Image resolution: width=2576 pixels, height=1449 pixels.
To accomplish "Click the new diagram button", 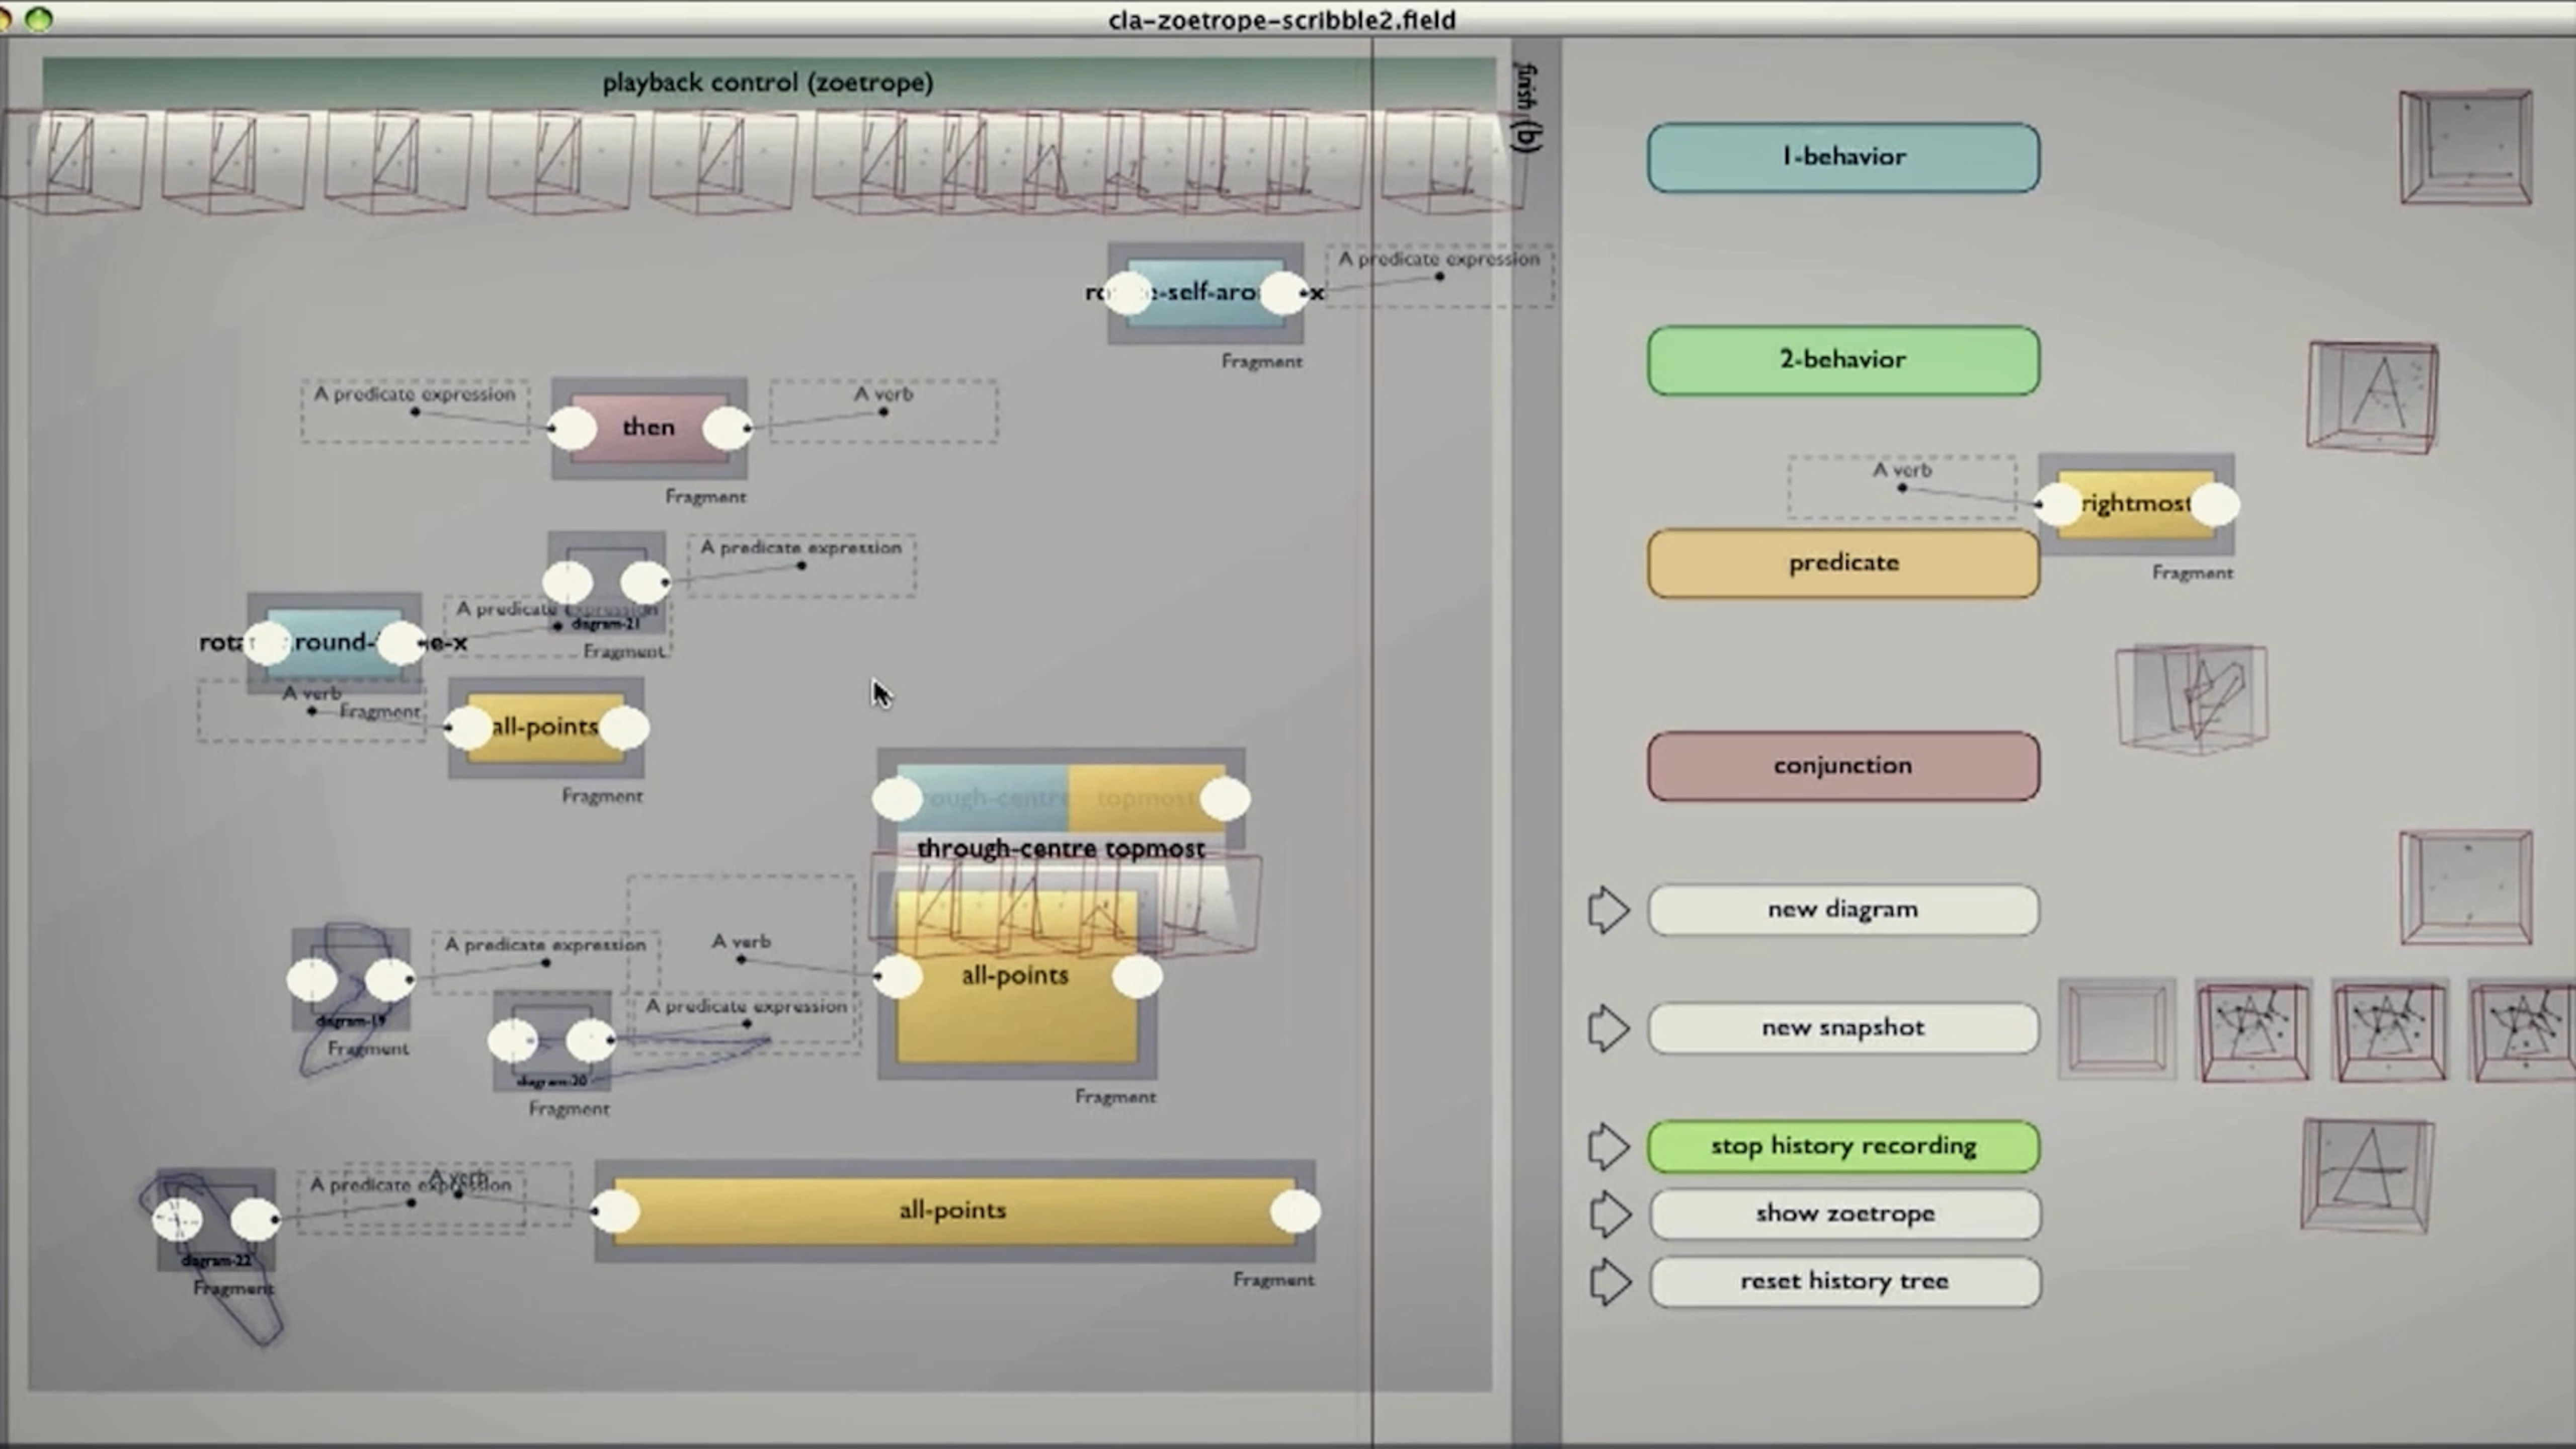I will click(1843, 910).
